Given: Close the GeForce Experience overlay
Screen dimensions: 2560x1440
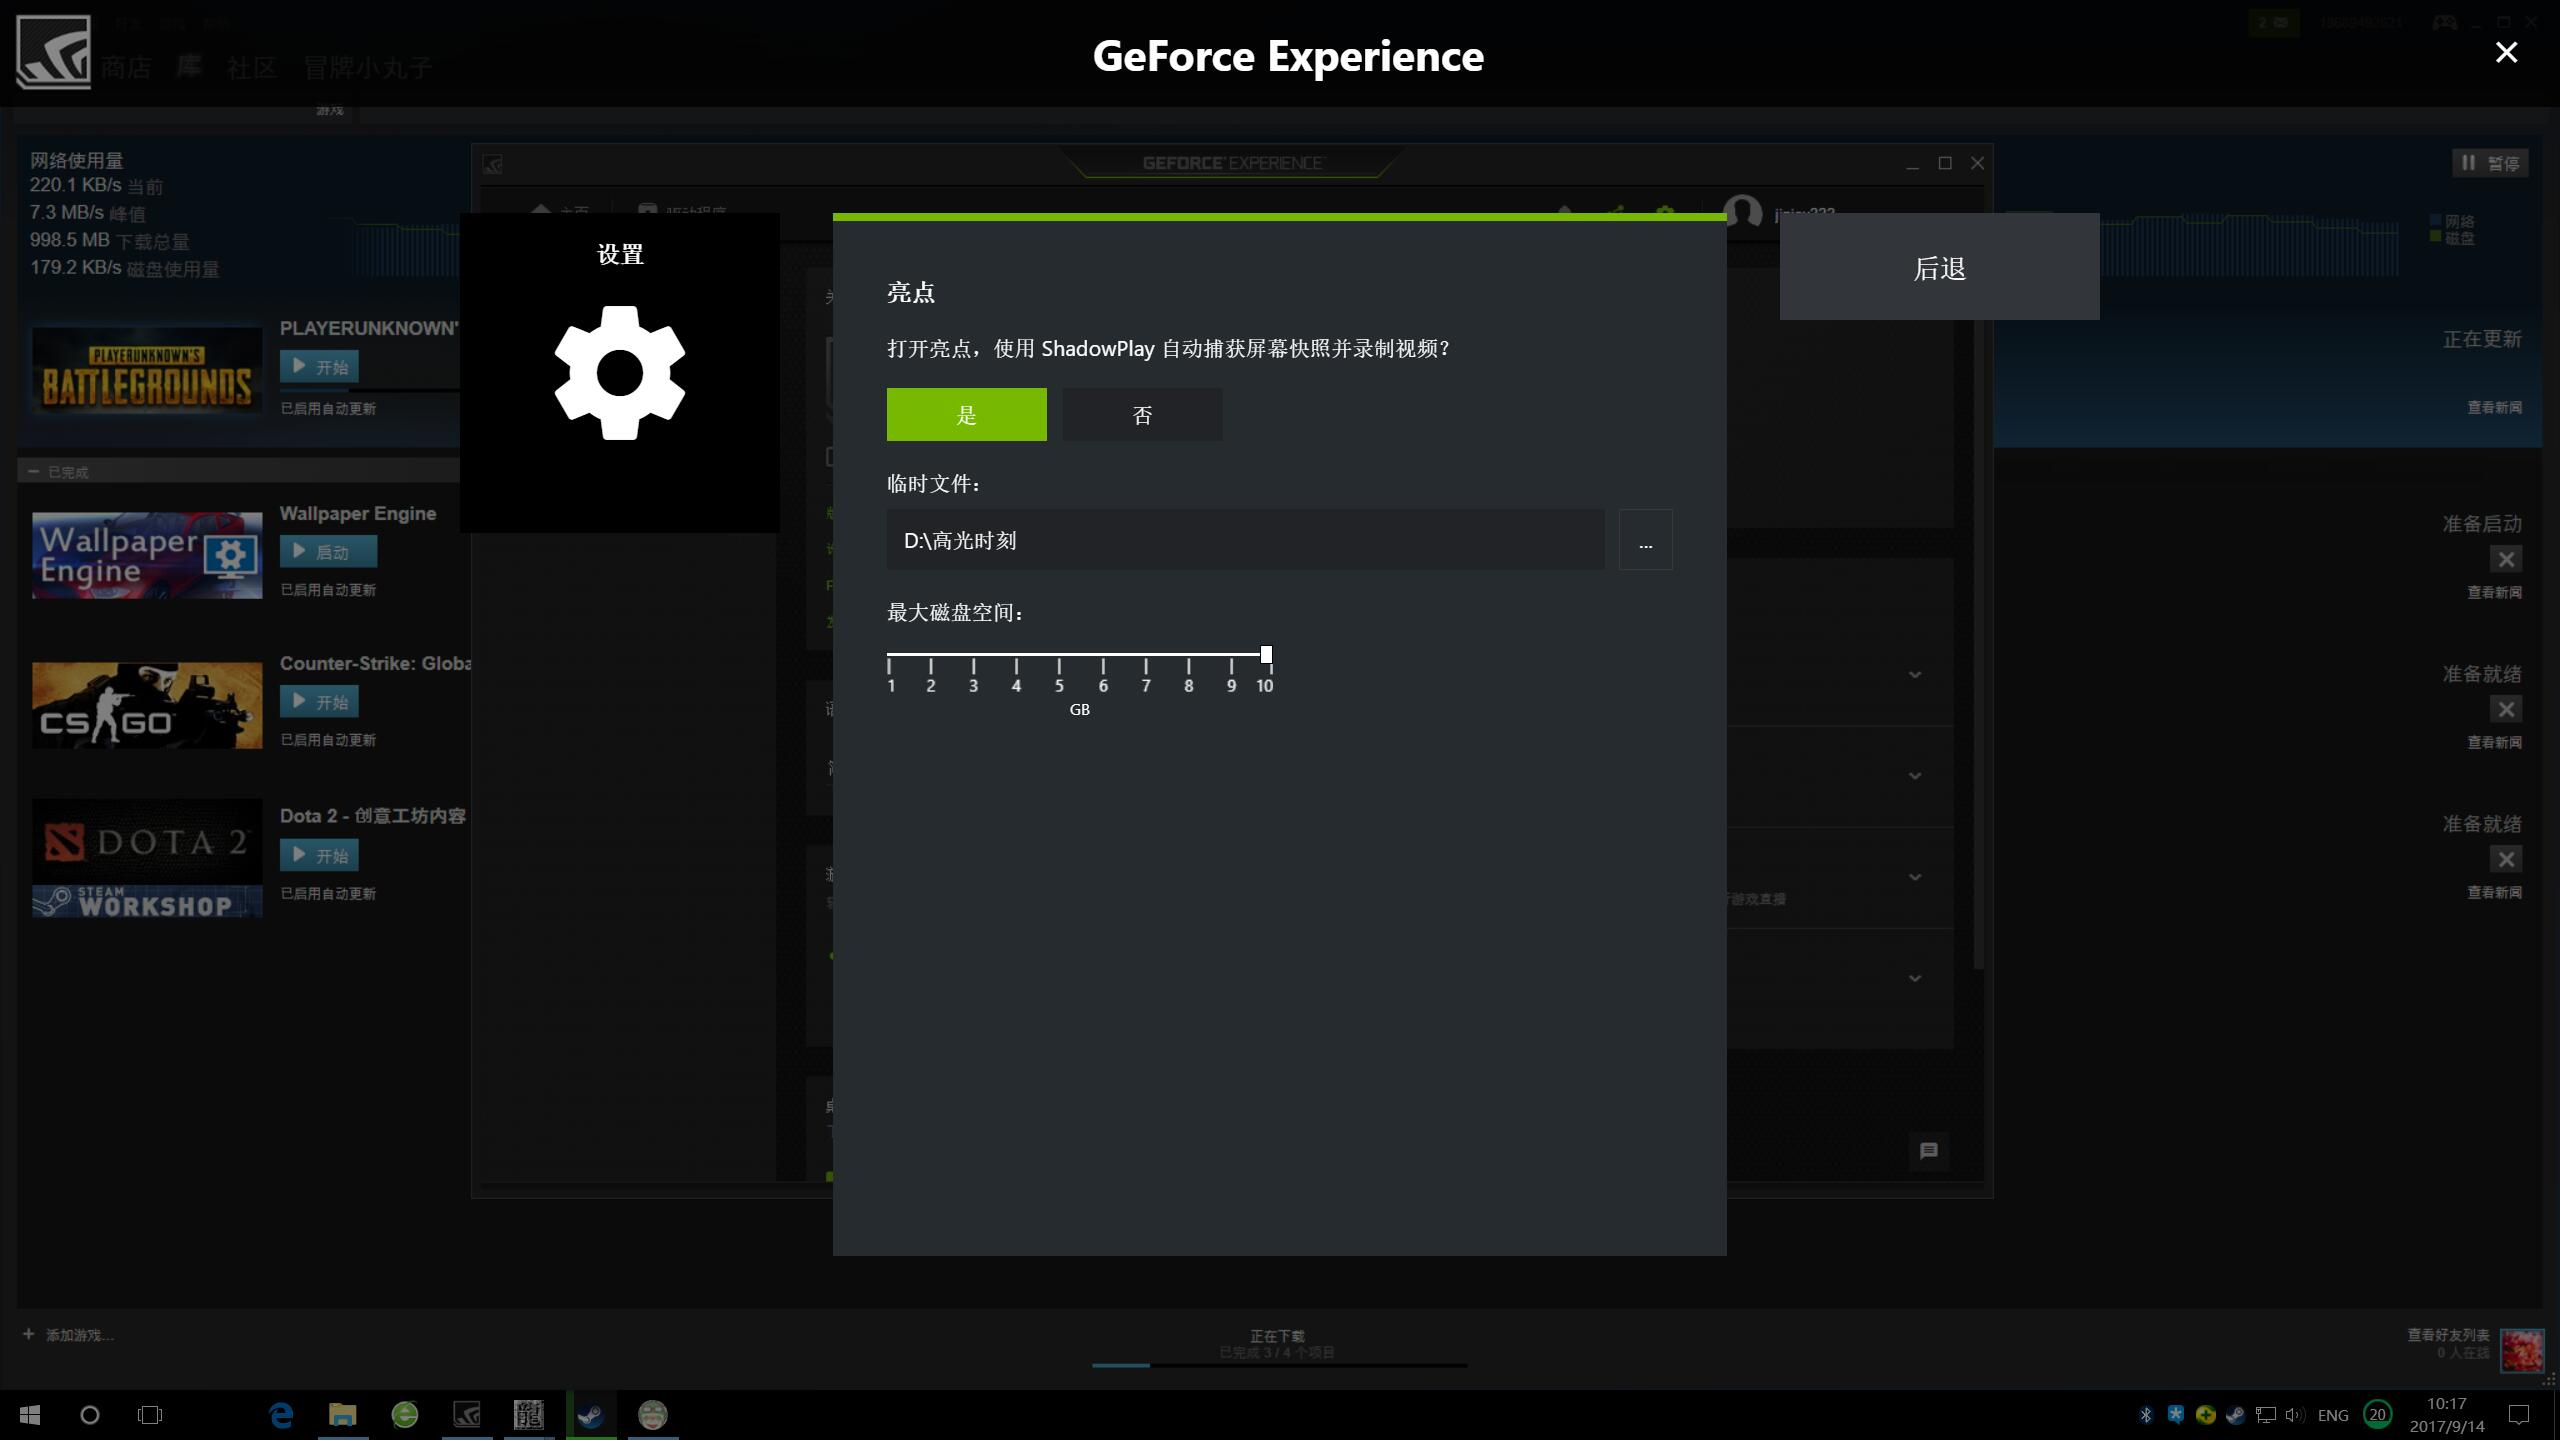Looking at the screenshot, I should [2506, 53].
